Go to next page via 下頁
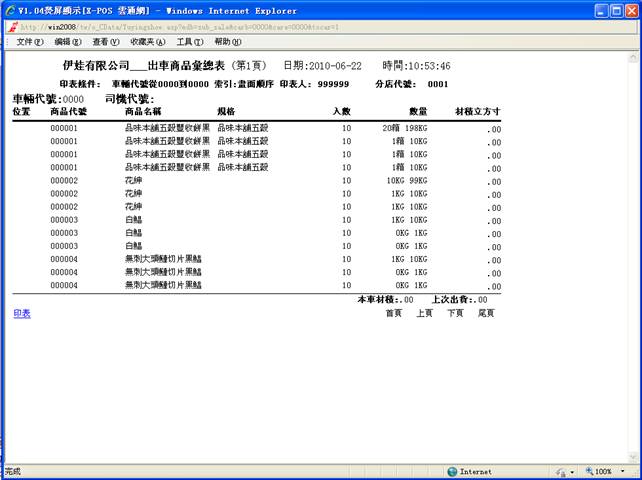642x480 pixels. (x=455, y=313)
